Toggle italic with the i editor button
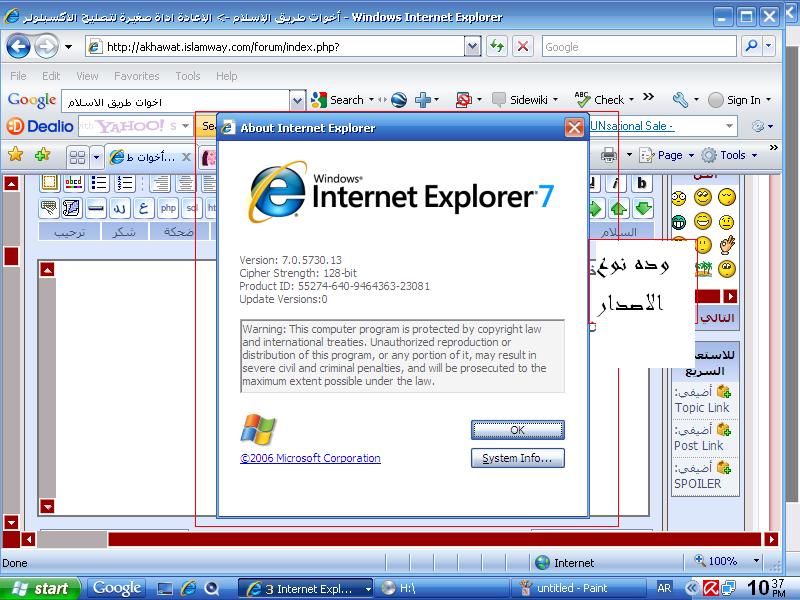 click(616, 183)
